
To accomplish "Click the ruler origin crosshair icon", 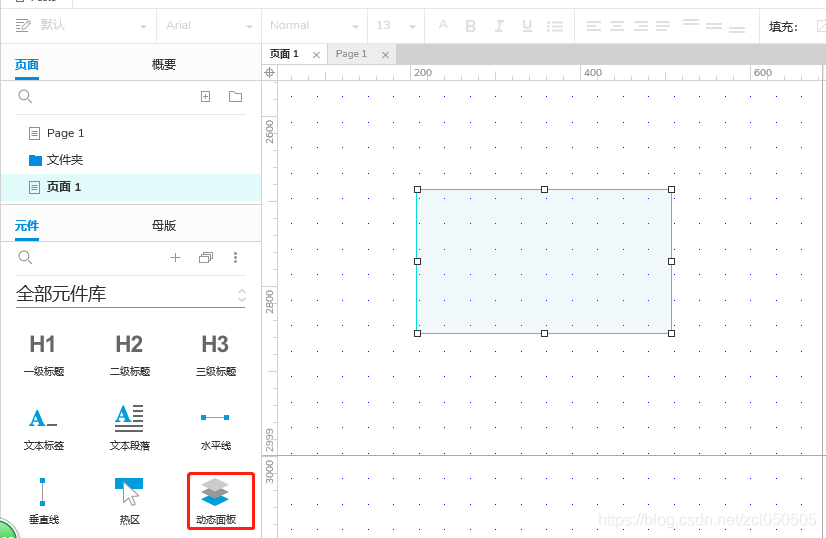I will 269,73.
